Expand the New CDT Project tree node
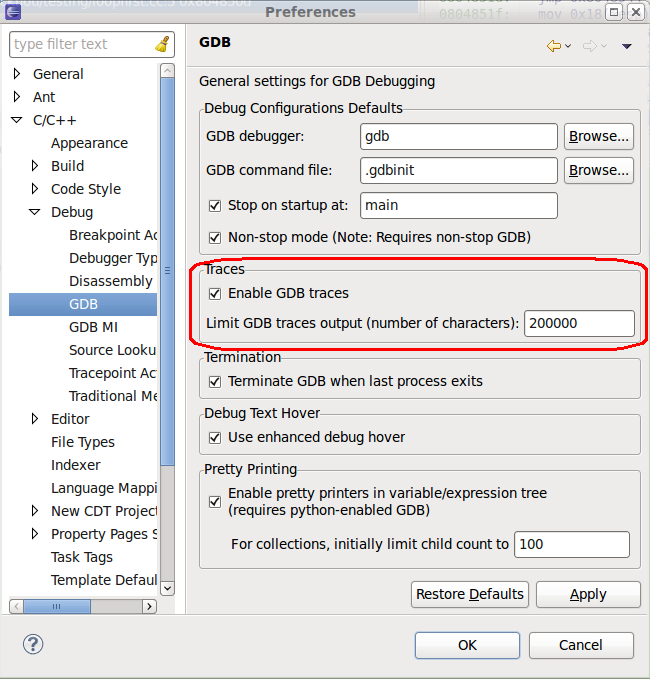 click(35, 511)
